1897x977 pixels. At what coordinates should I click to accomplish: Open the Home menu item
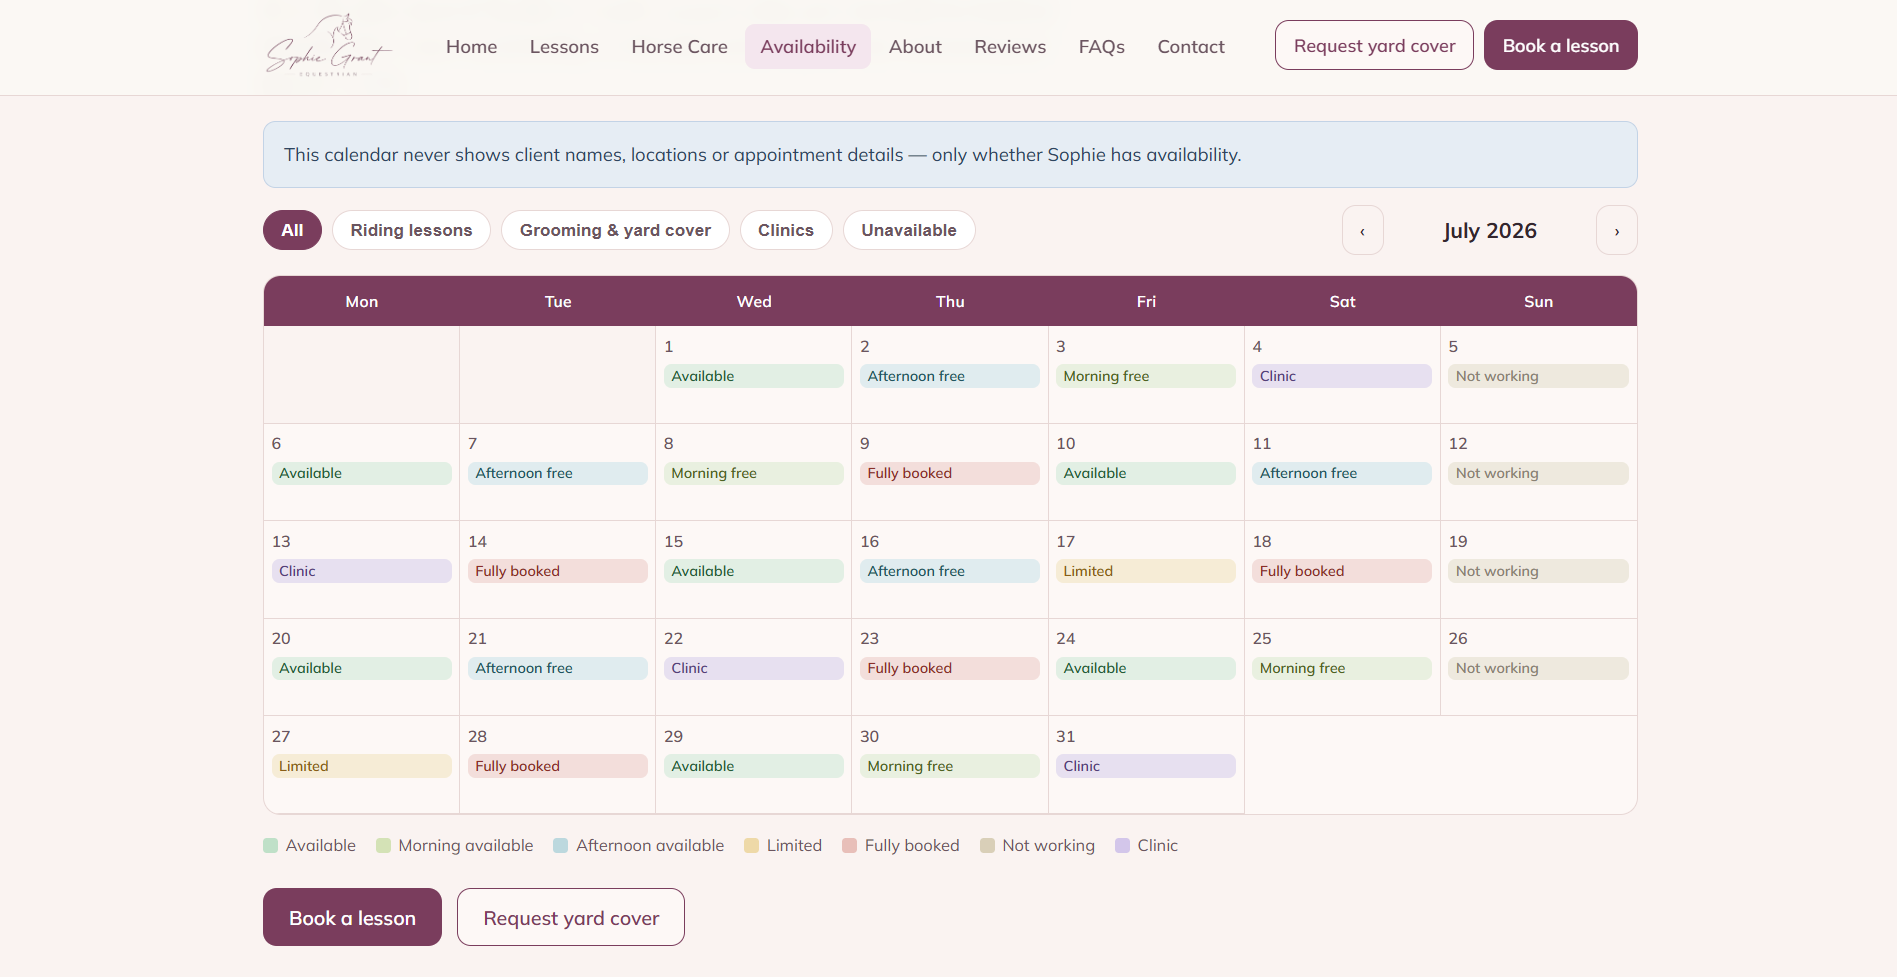[x=471, y=46]
